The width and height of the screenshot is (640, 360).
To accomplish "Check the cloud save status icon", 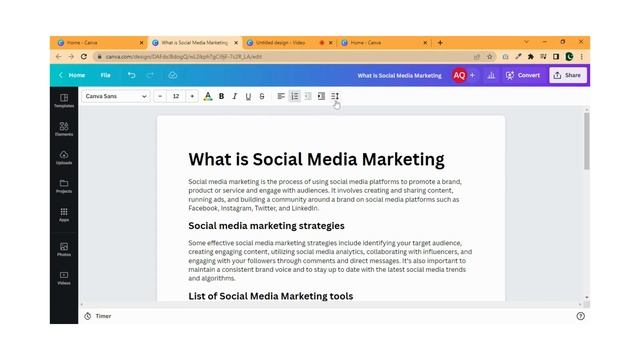I will (x=173, y=75).
